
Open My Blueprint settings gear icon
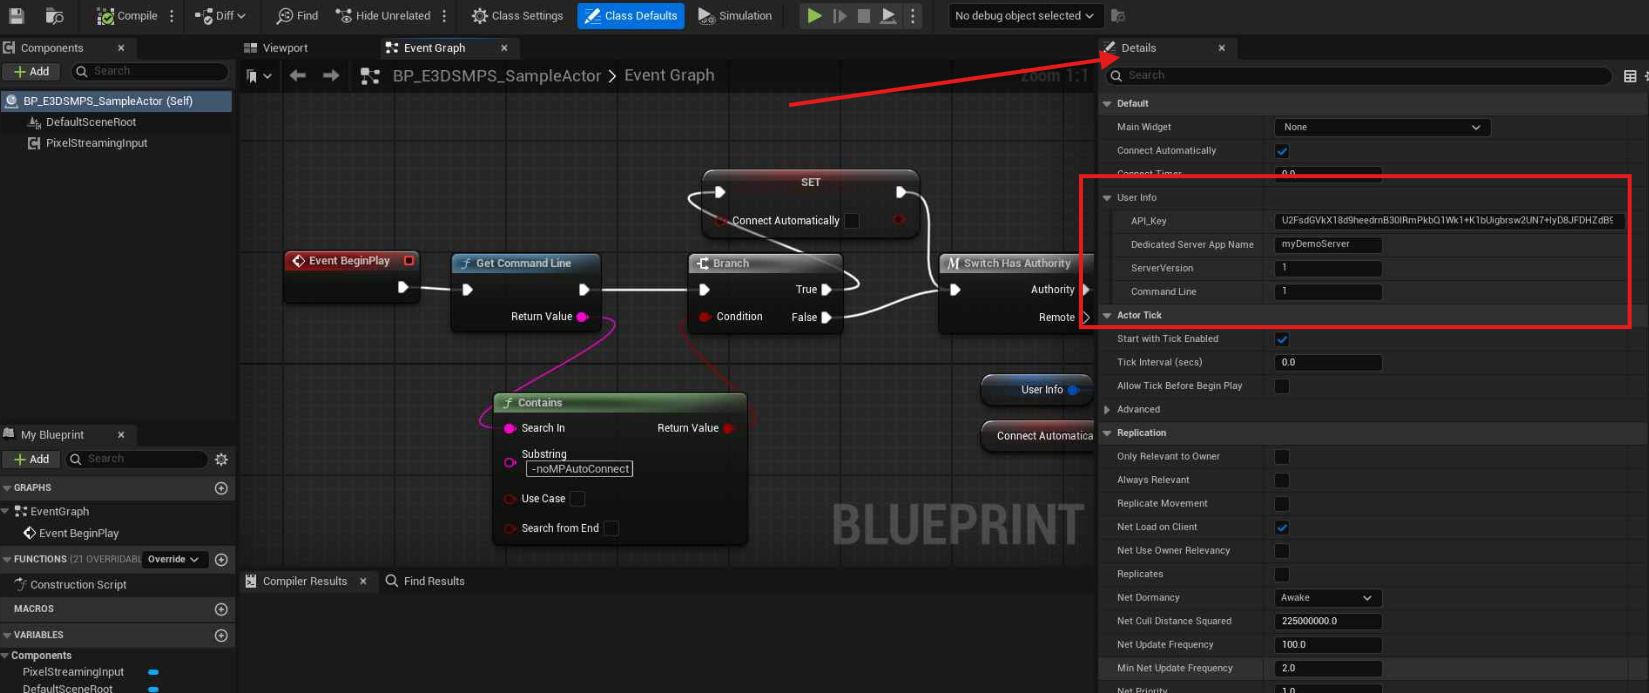click(221, 459)
